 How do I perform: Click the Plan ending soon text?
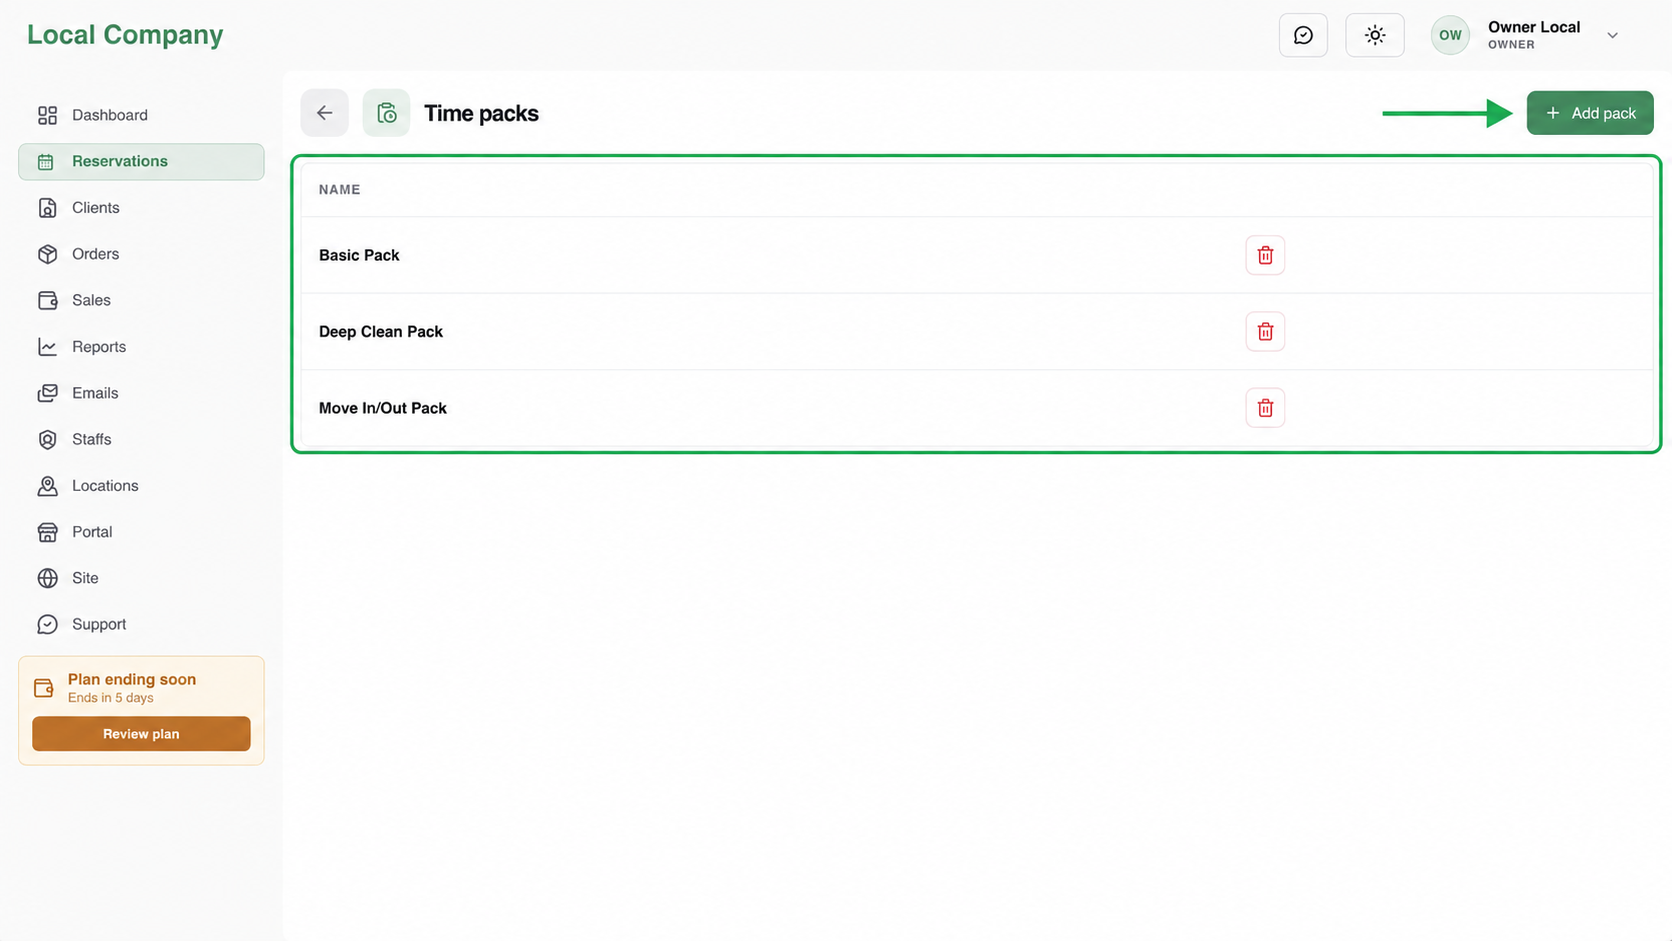coord(132,679)
